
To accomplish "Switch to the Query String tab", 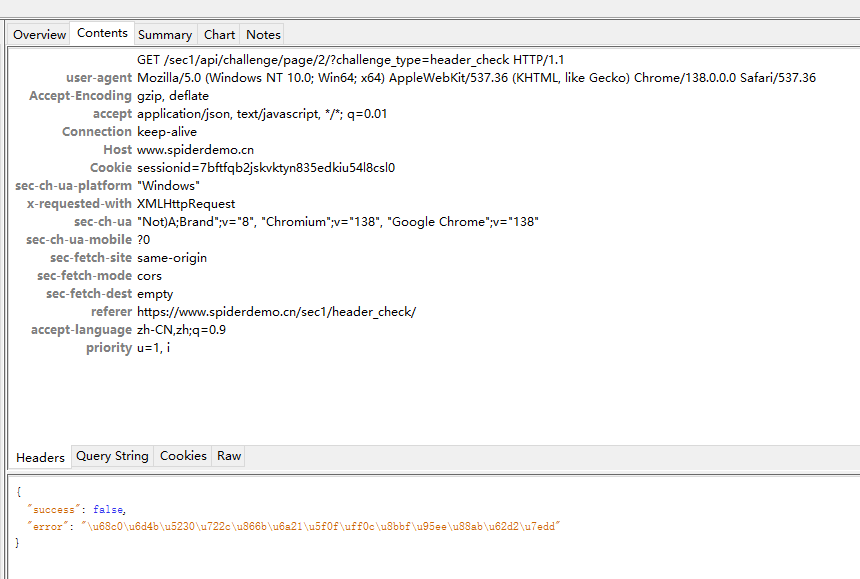I will pos(112,456).
